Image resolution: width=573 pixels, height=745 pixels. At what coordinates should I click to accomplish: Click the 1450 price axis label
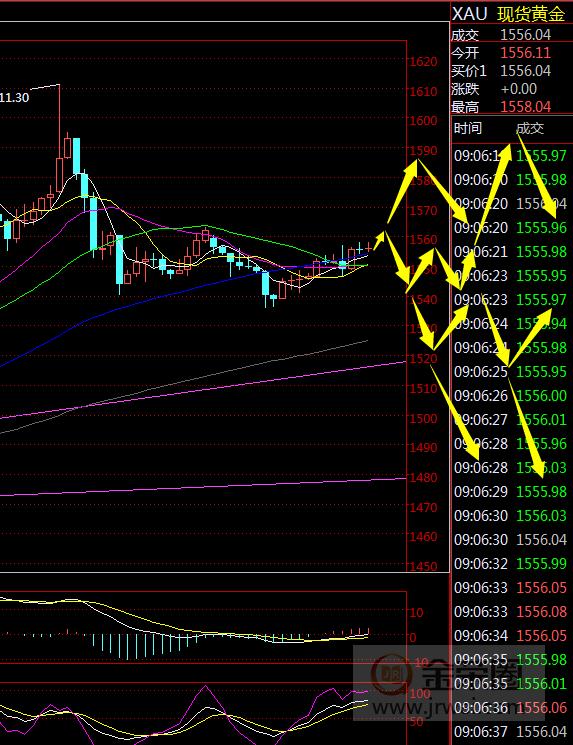(x=423, y=566)
